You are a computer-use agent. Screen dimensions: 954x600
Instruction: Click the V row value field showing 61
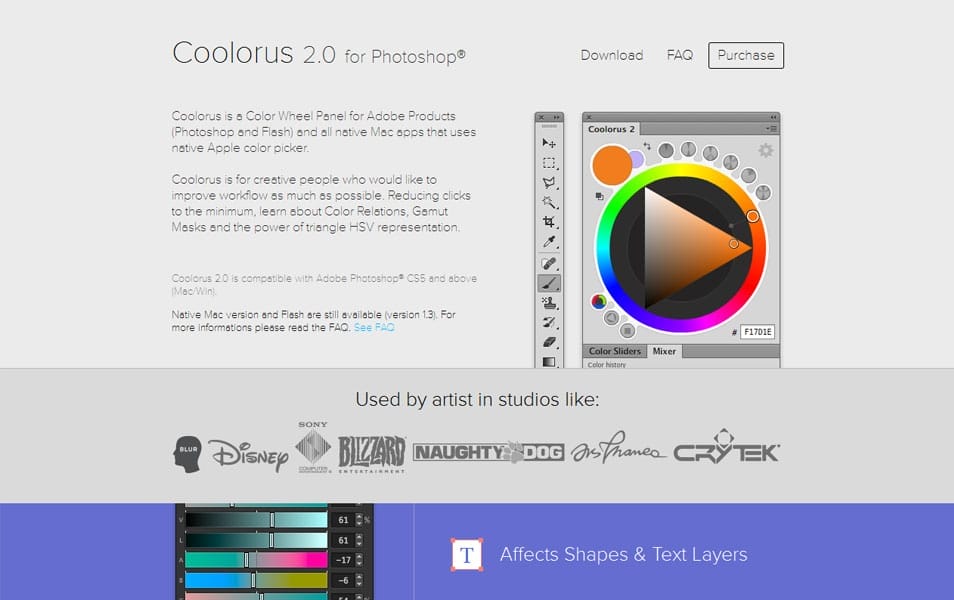click(343, 520)
